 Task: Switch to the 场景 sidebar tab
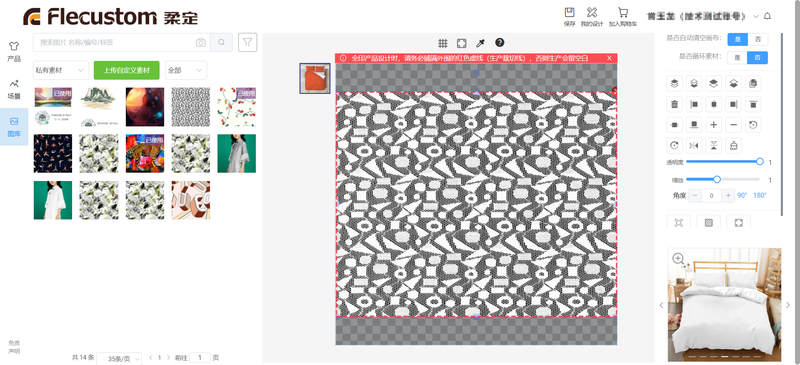[14, 89]
